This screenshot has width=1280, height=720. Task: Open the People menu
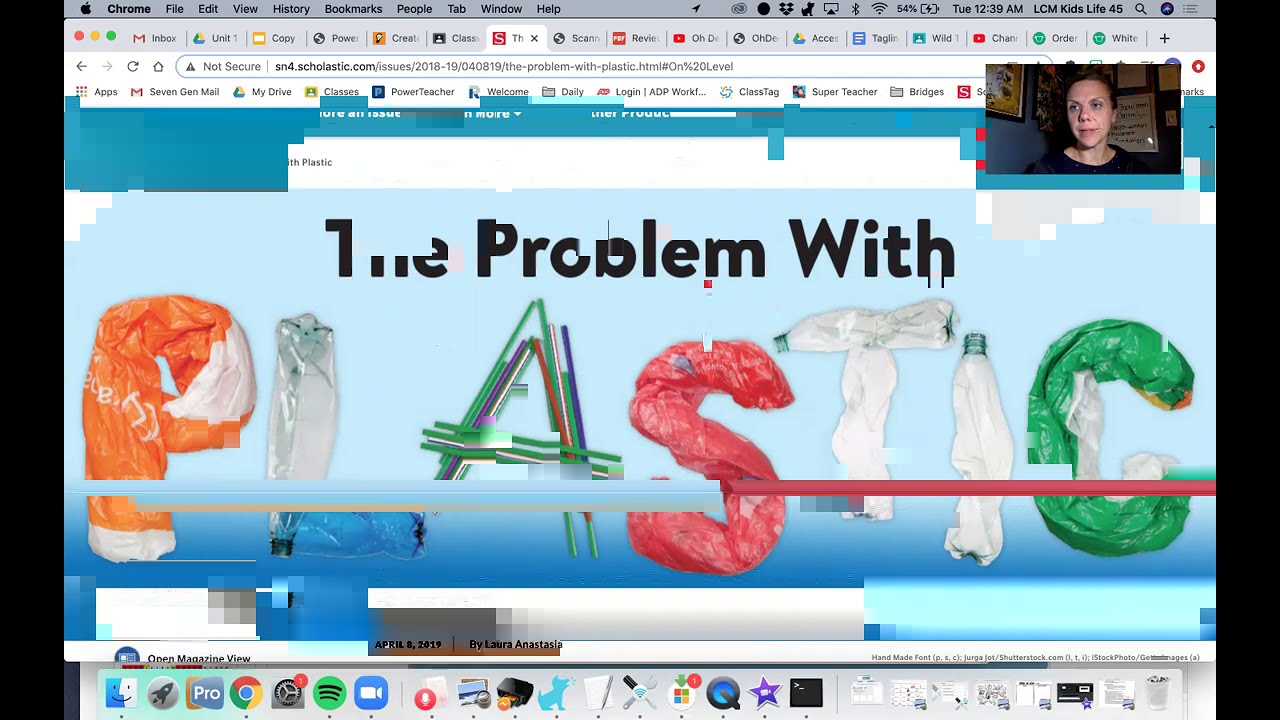[414, 9]
